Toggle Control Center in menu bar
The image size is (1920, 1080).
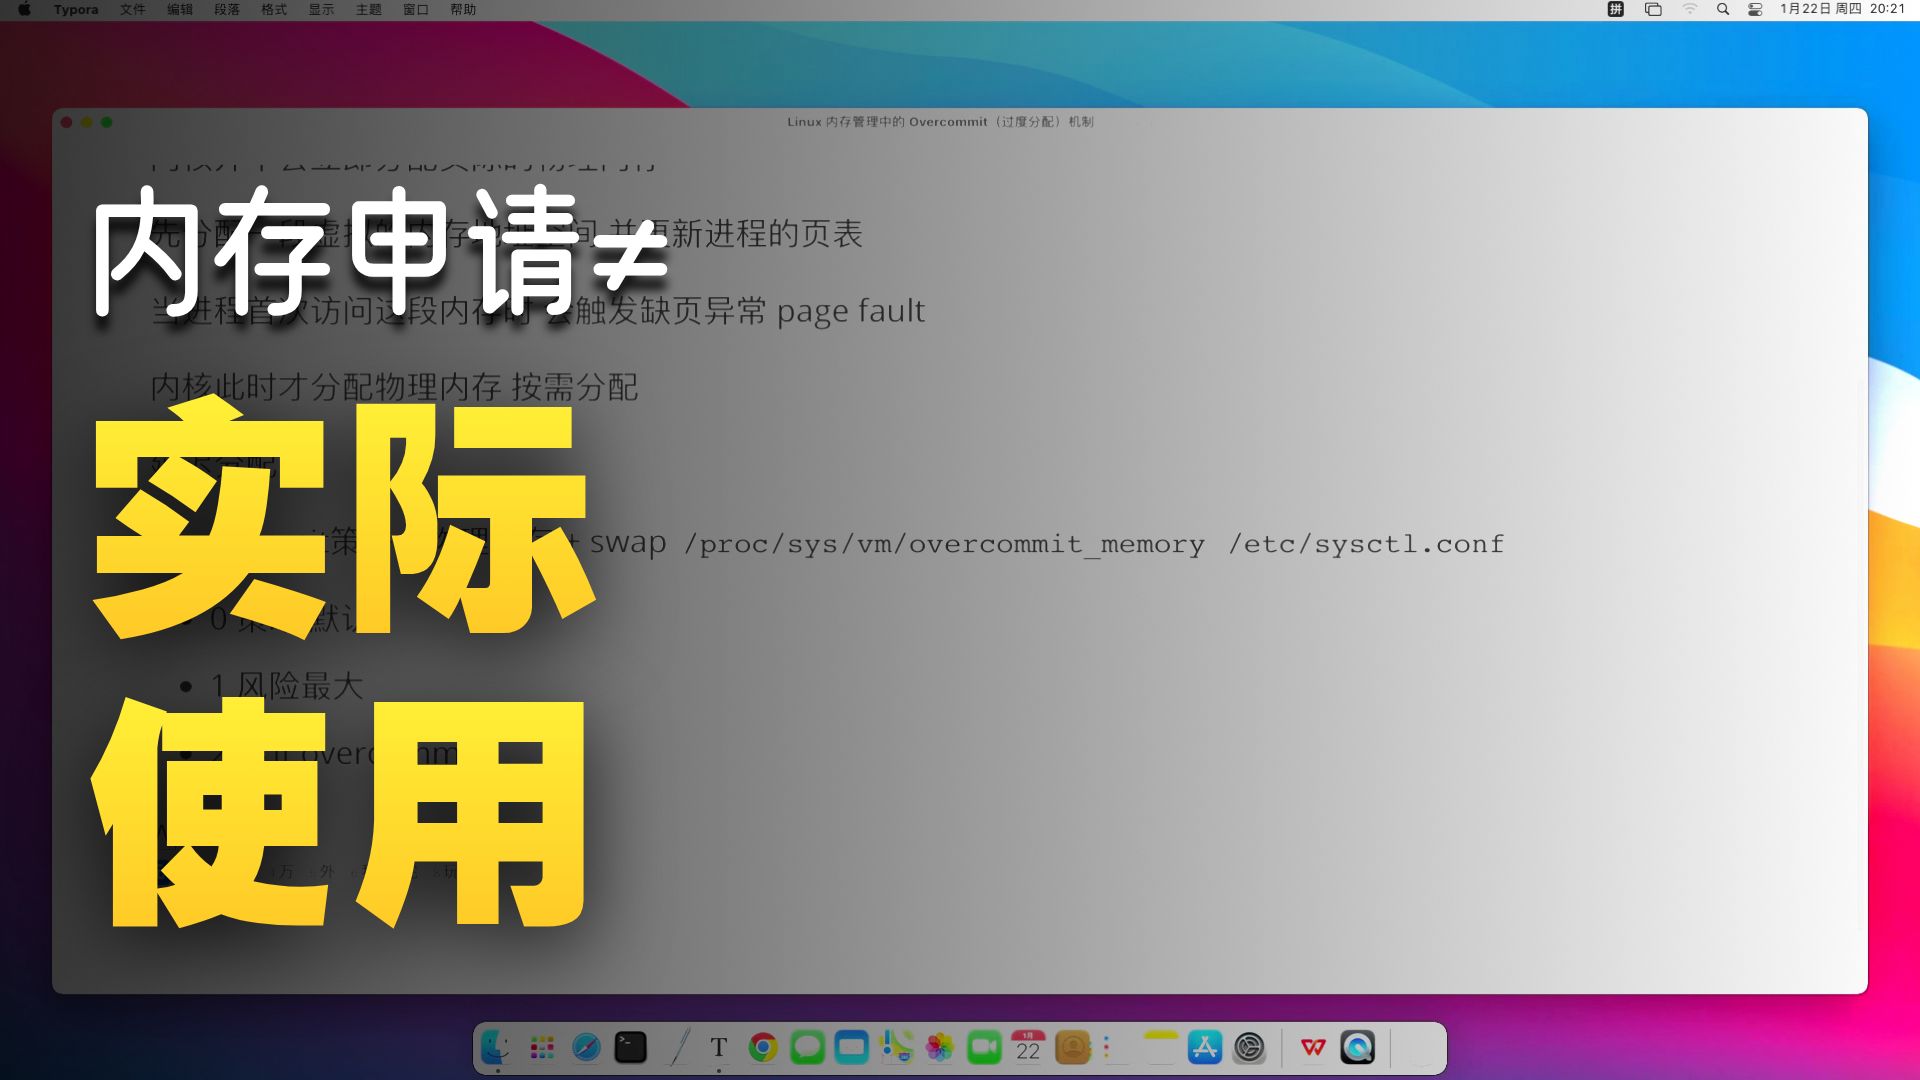tap(1755, 9)
